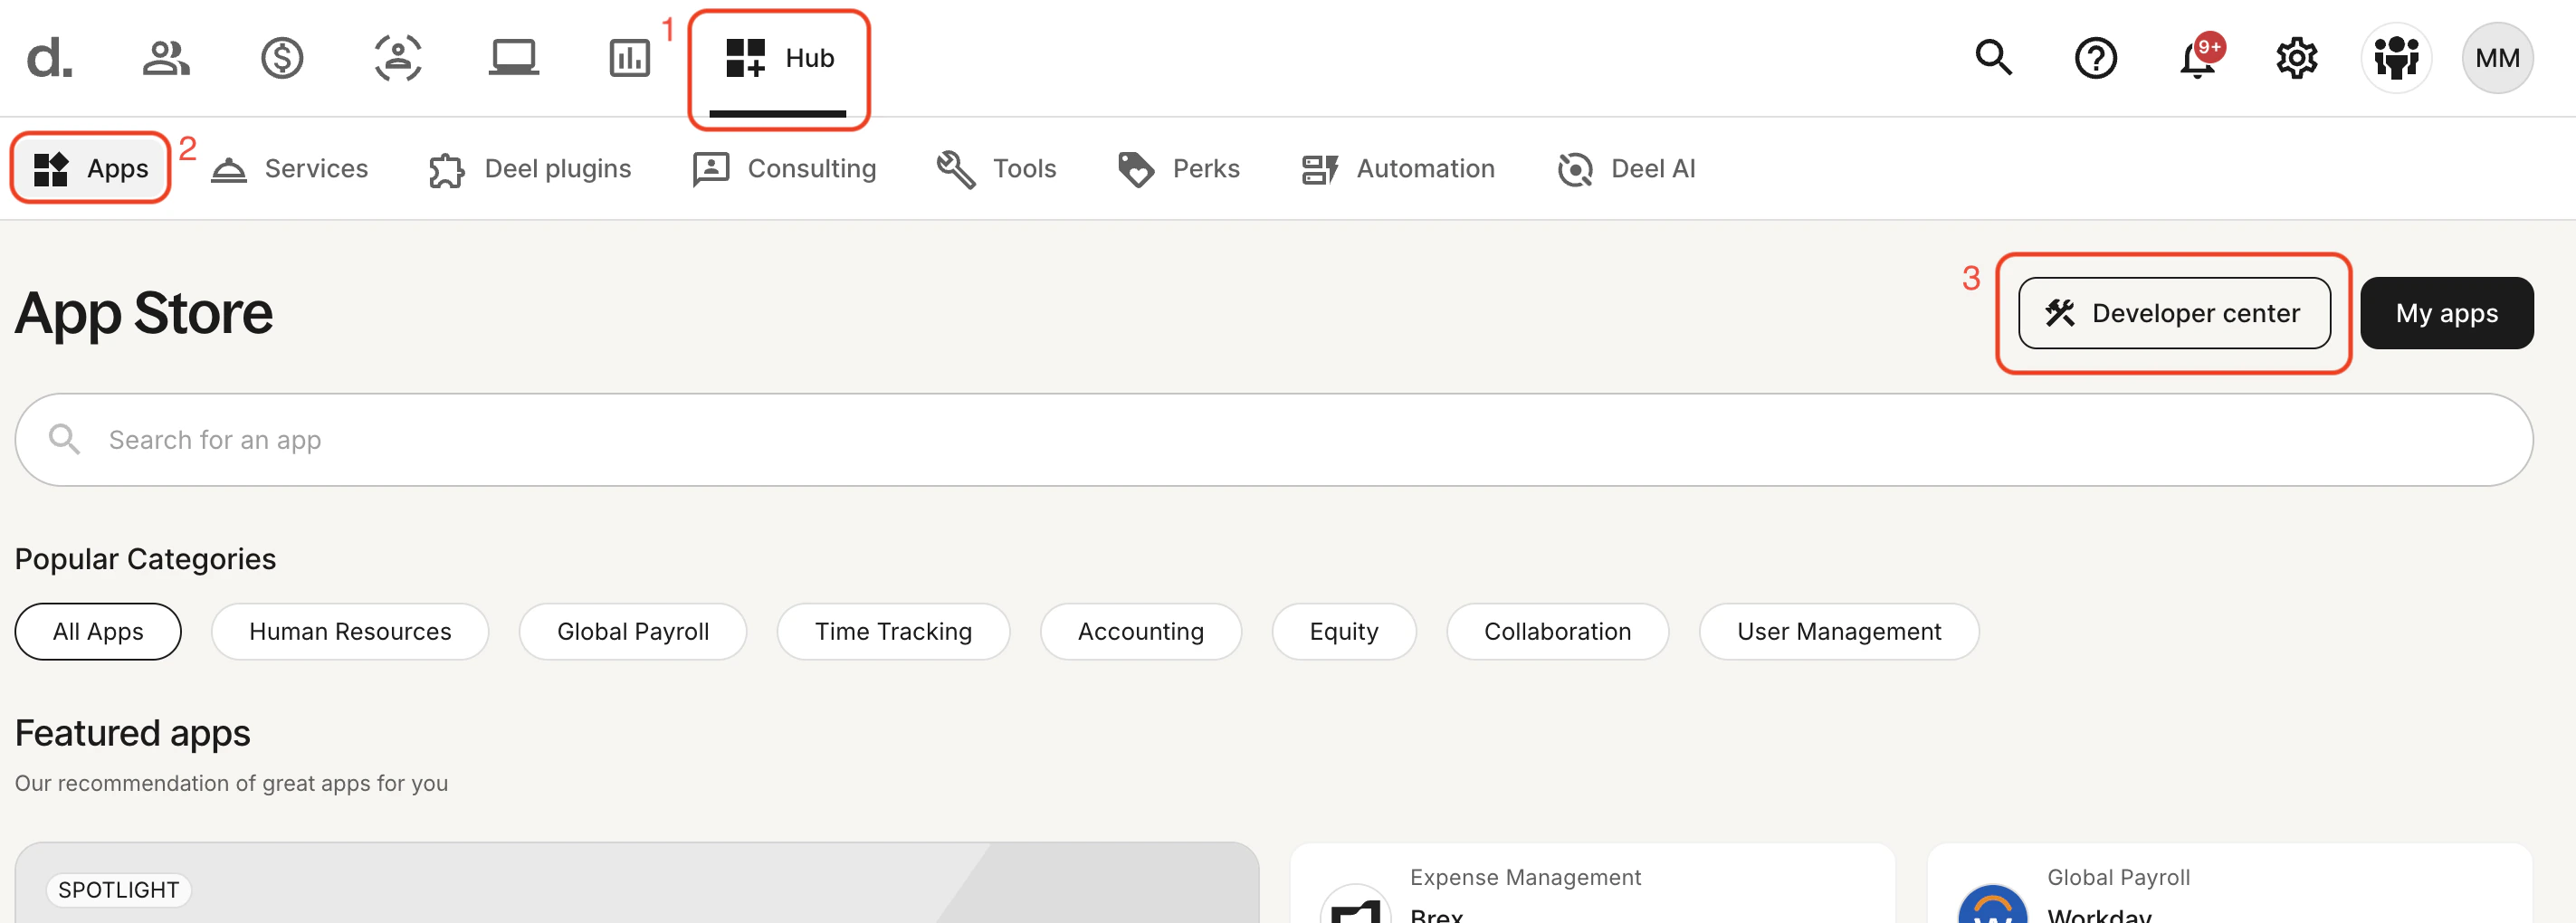Open the MM account avatar menu

[x=2497, y=57]
